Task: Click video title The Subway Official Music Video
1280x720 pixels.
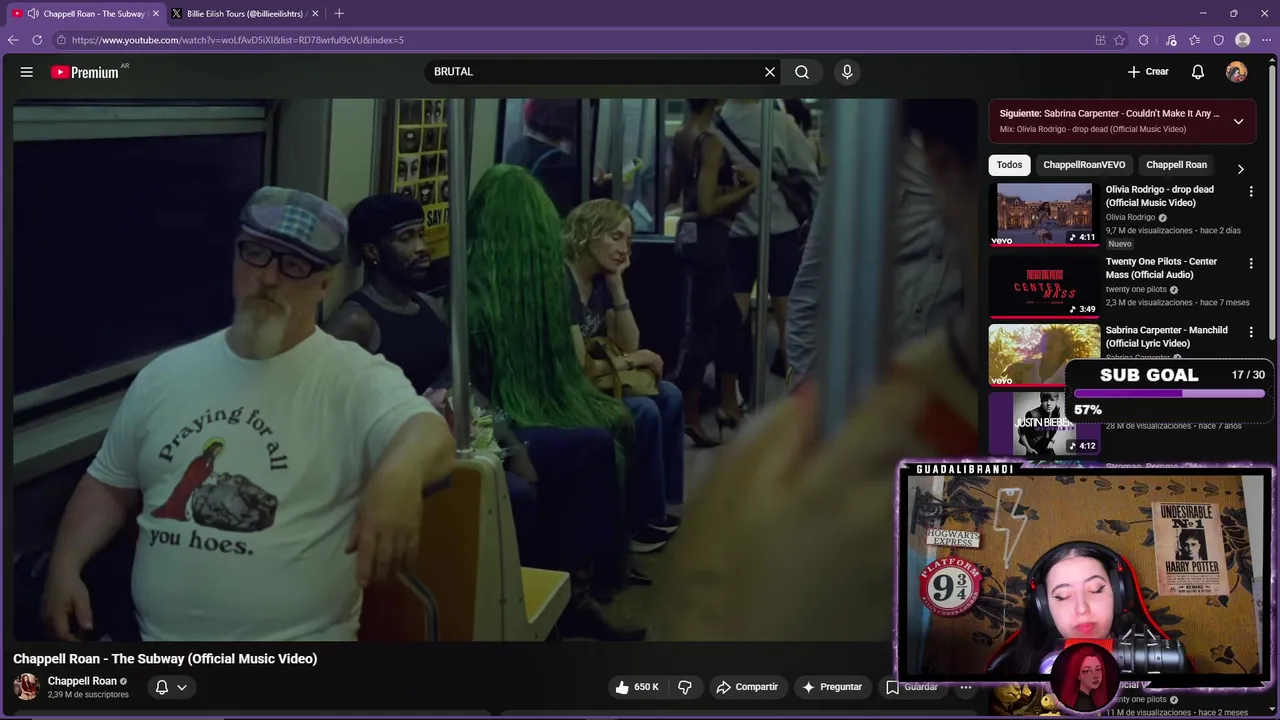Action: [x=165, y=659]
